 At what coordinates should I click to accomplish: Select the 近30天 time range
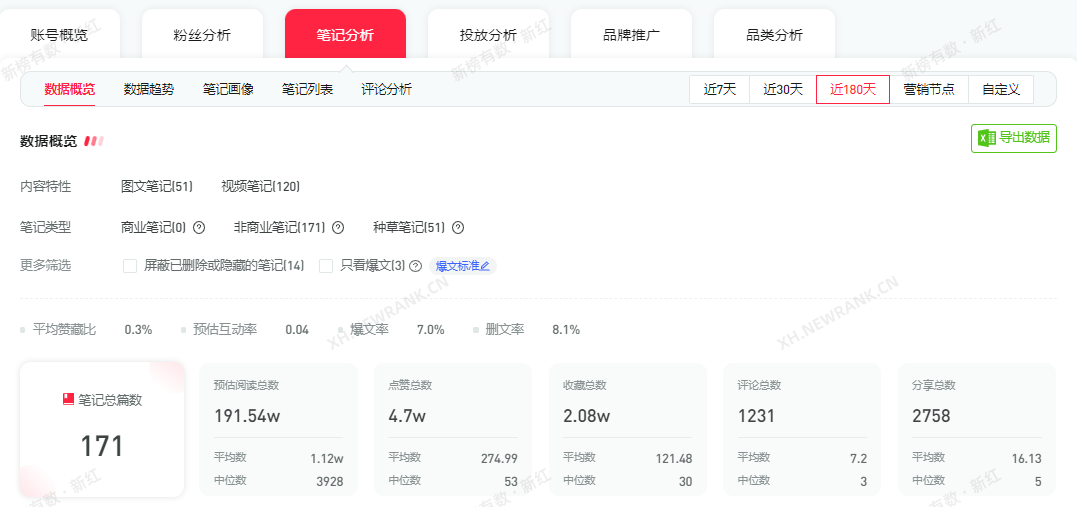[x=783, y=89]
